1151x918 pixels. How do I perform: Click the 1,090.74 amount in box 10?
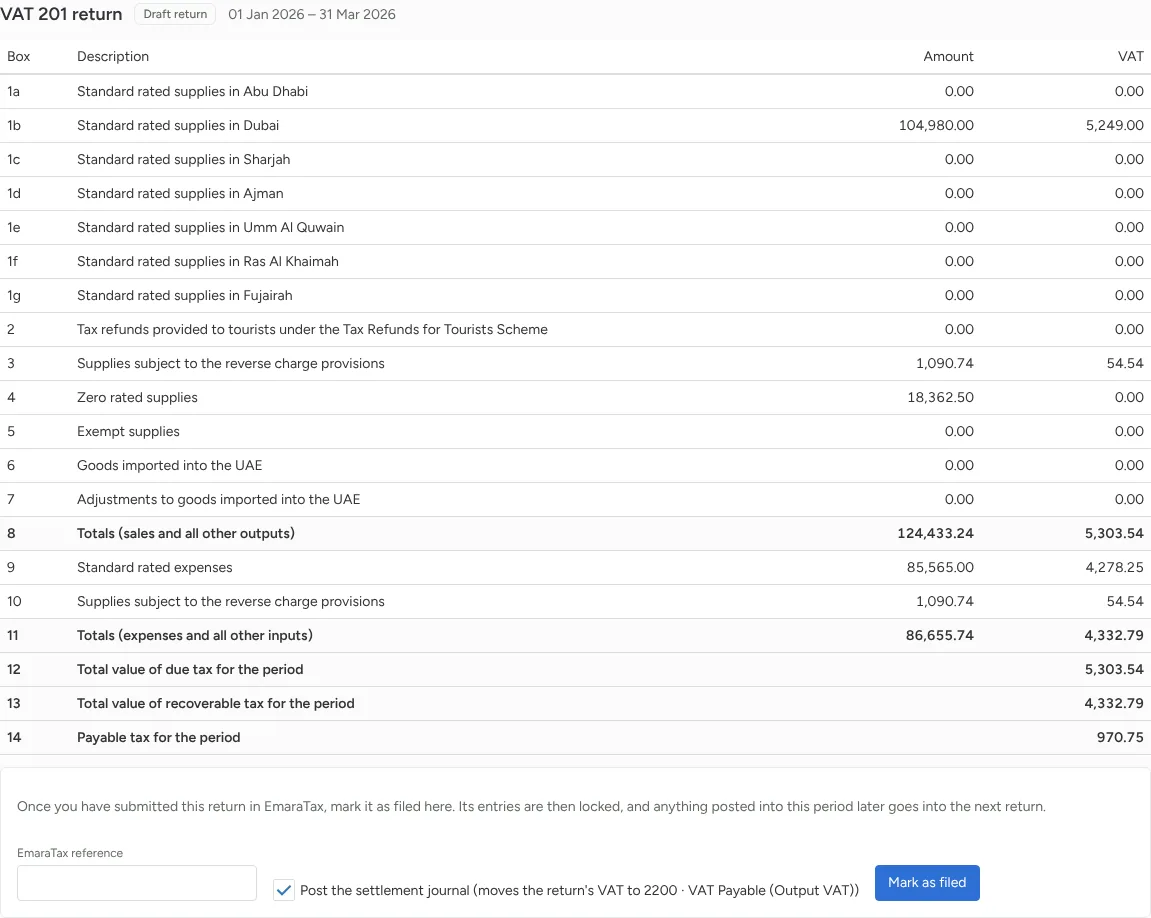pos(945,602)
